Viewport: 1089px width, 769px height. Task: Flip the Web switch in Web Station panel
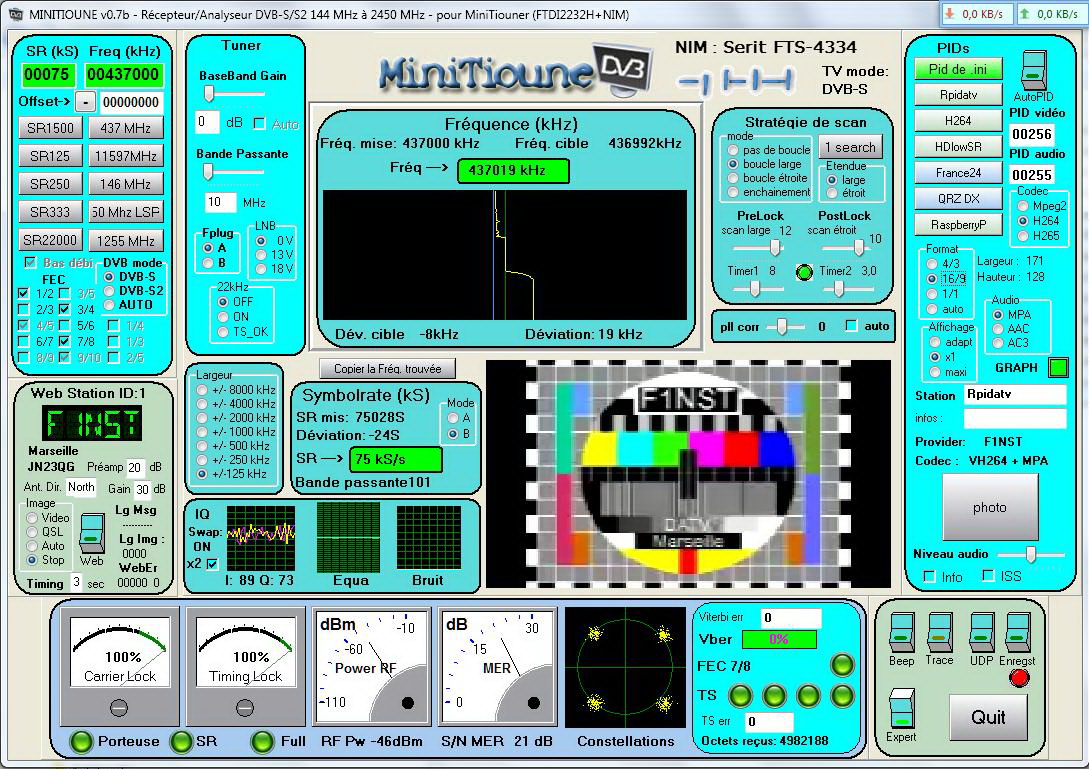[92, 533]
